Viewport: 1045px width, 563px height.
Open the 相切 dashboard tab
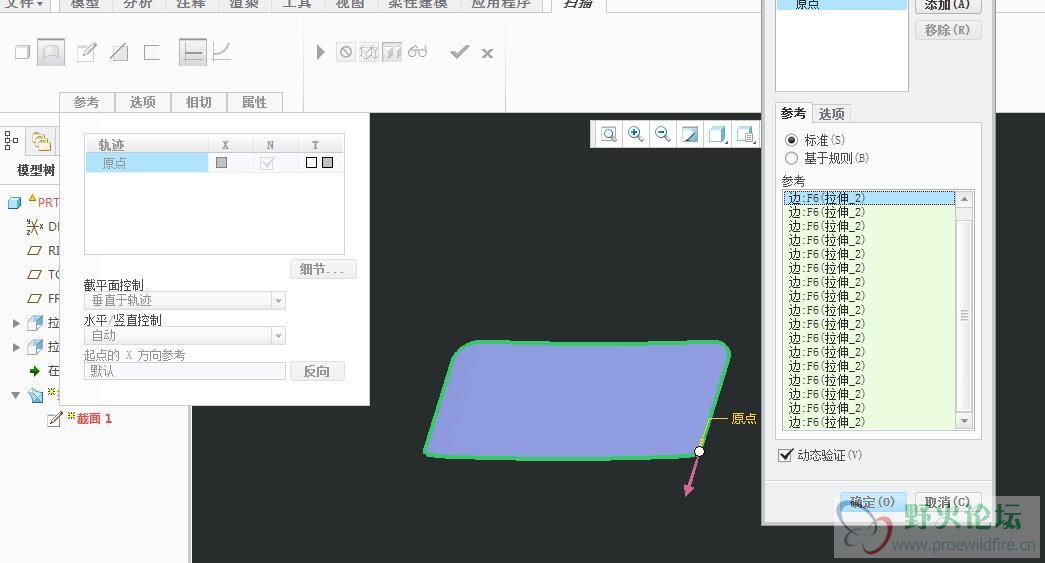click(199, 102)
